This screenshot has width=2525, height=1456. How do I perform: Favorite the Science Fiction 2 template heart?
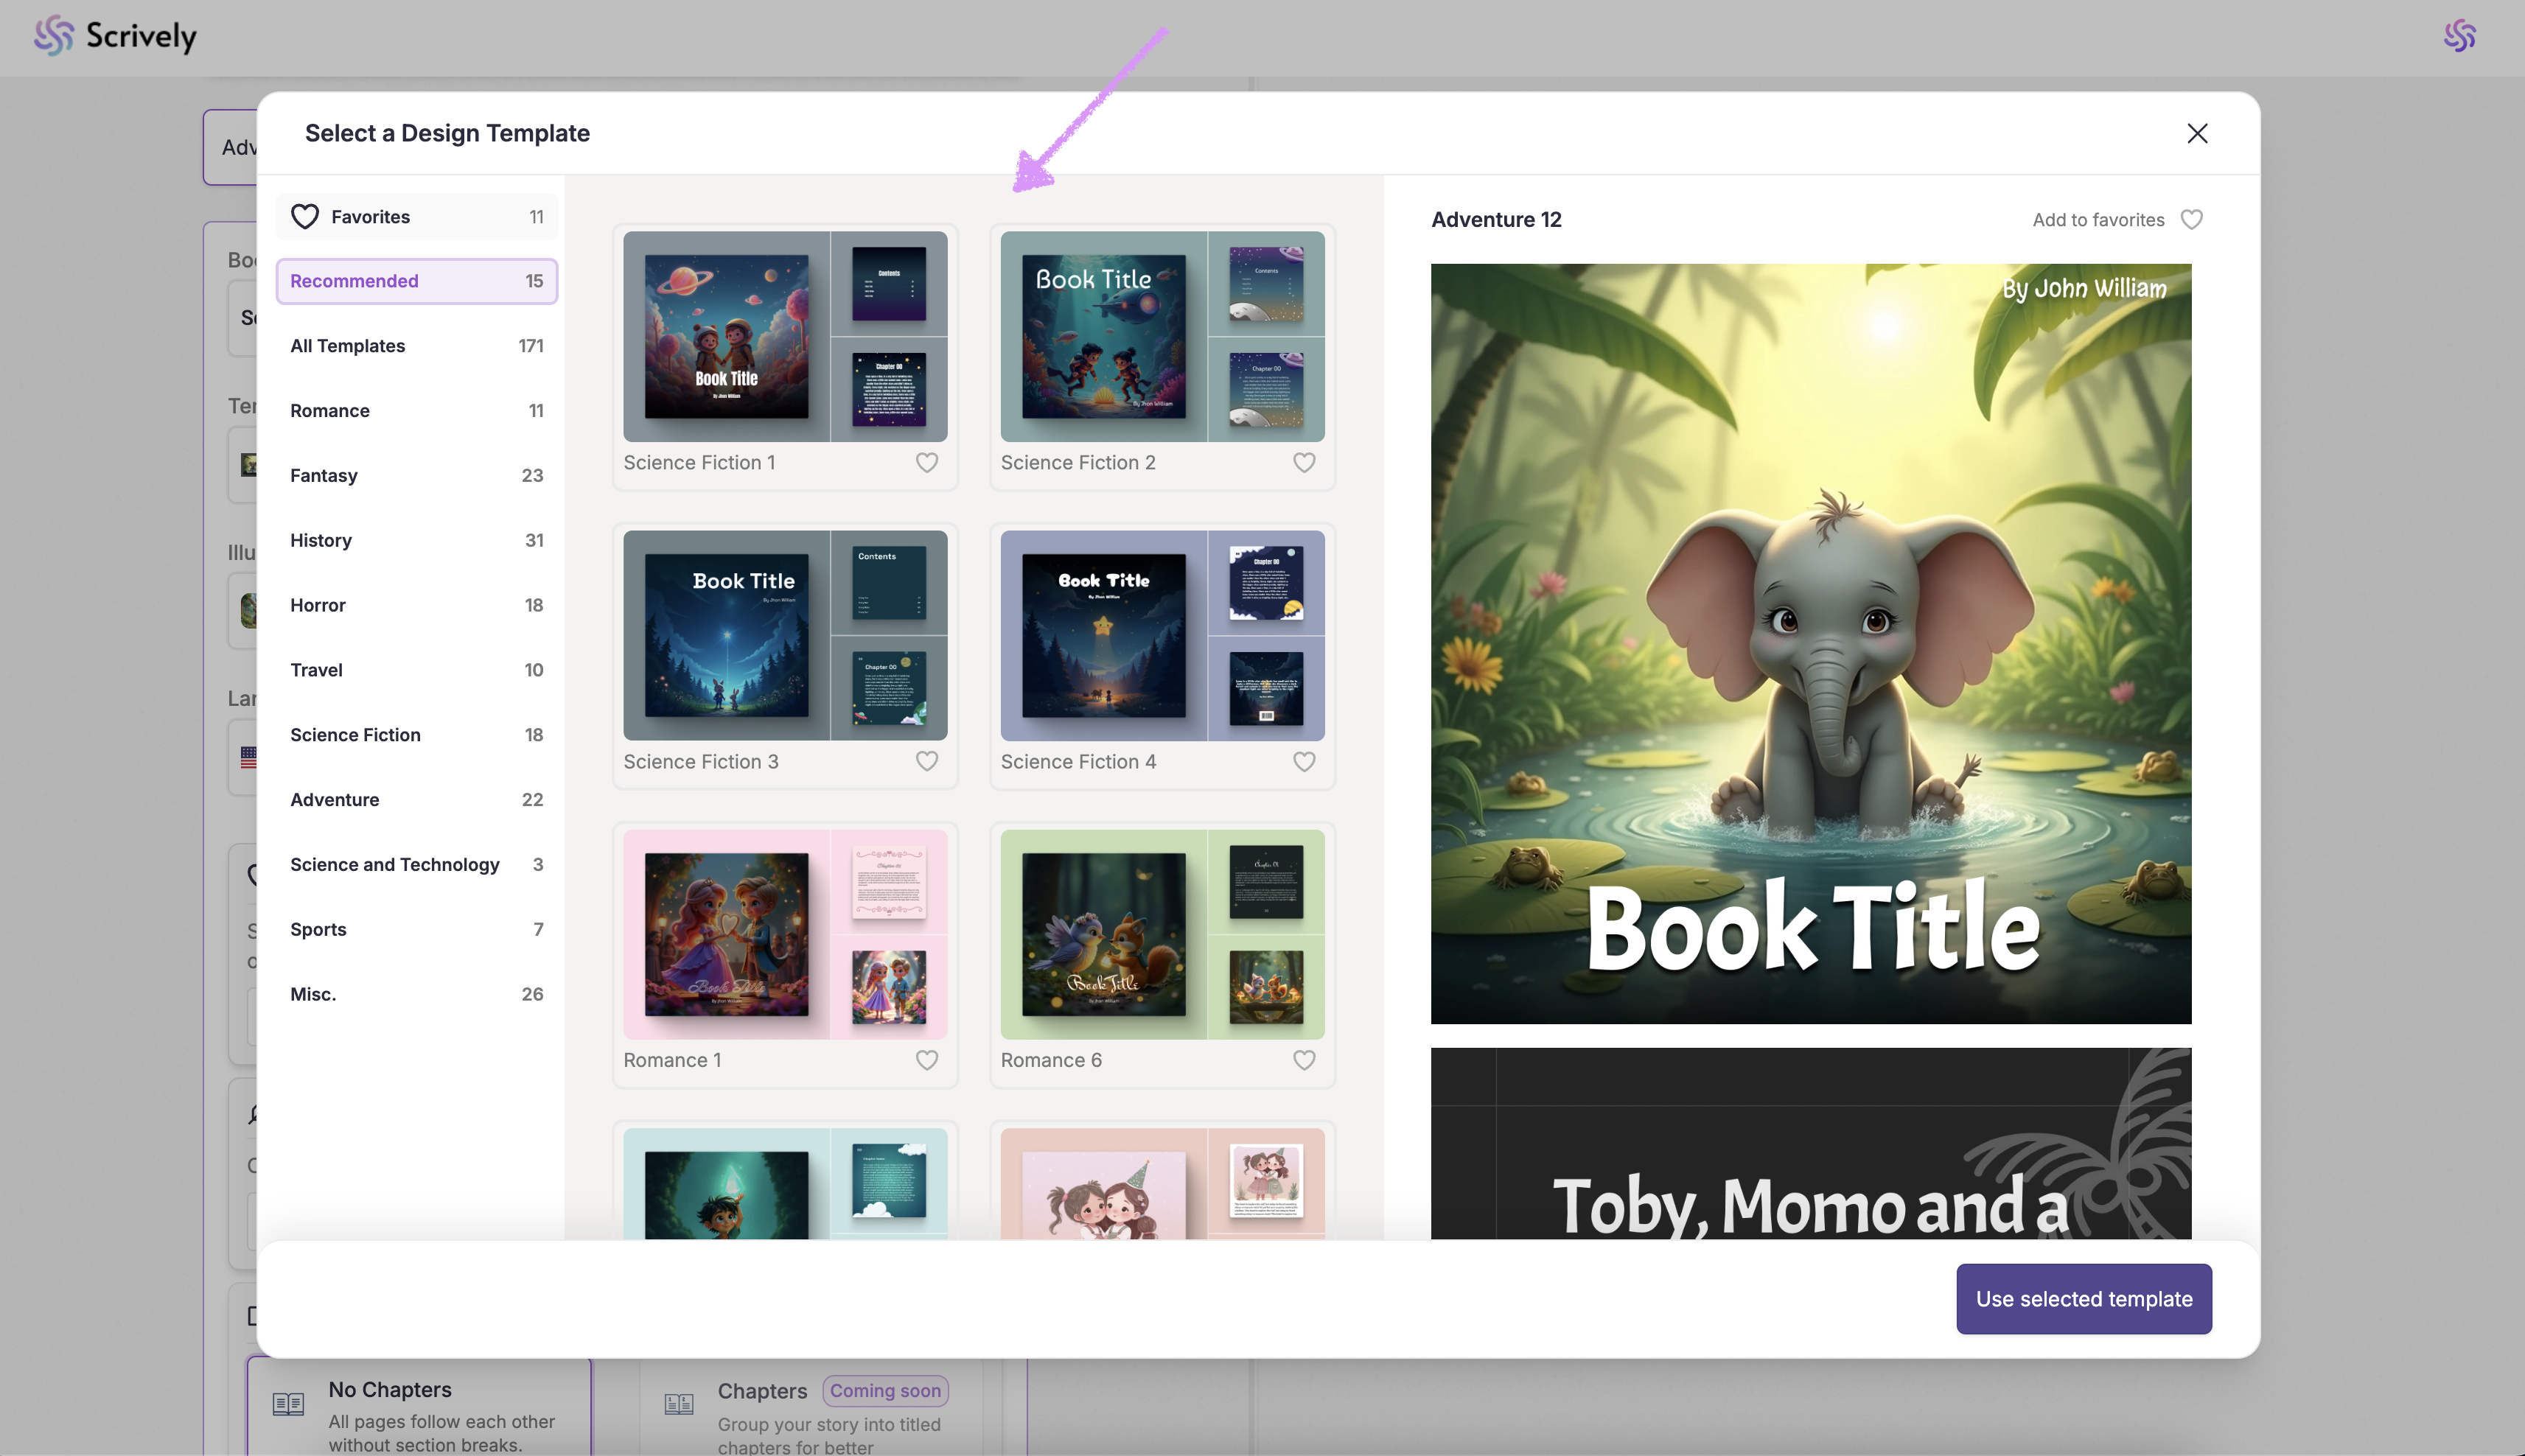click(x=1303, y=462)
